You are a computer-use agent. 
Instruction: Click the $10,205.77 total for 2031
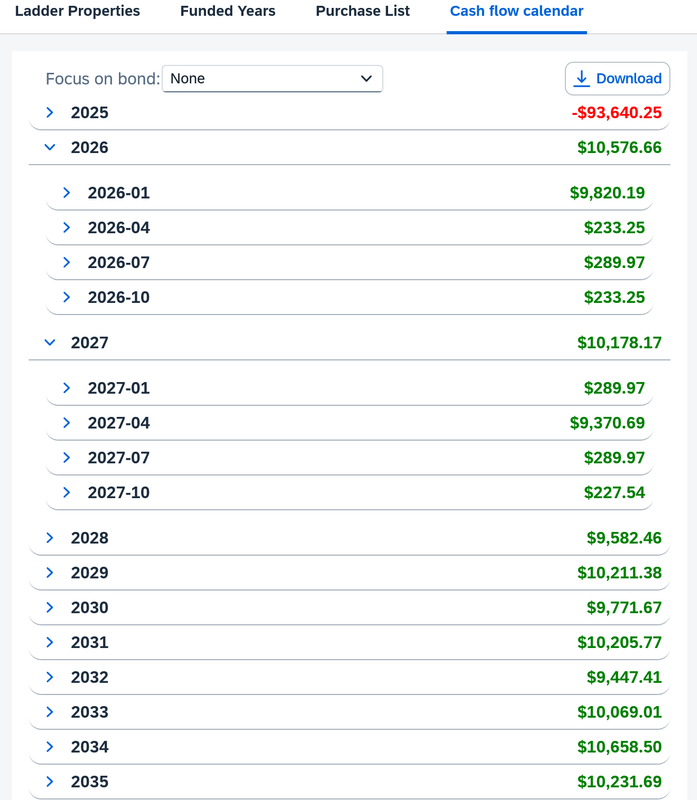[x=619, y=642]
